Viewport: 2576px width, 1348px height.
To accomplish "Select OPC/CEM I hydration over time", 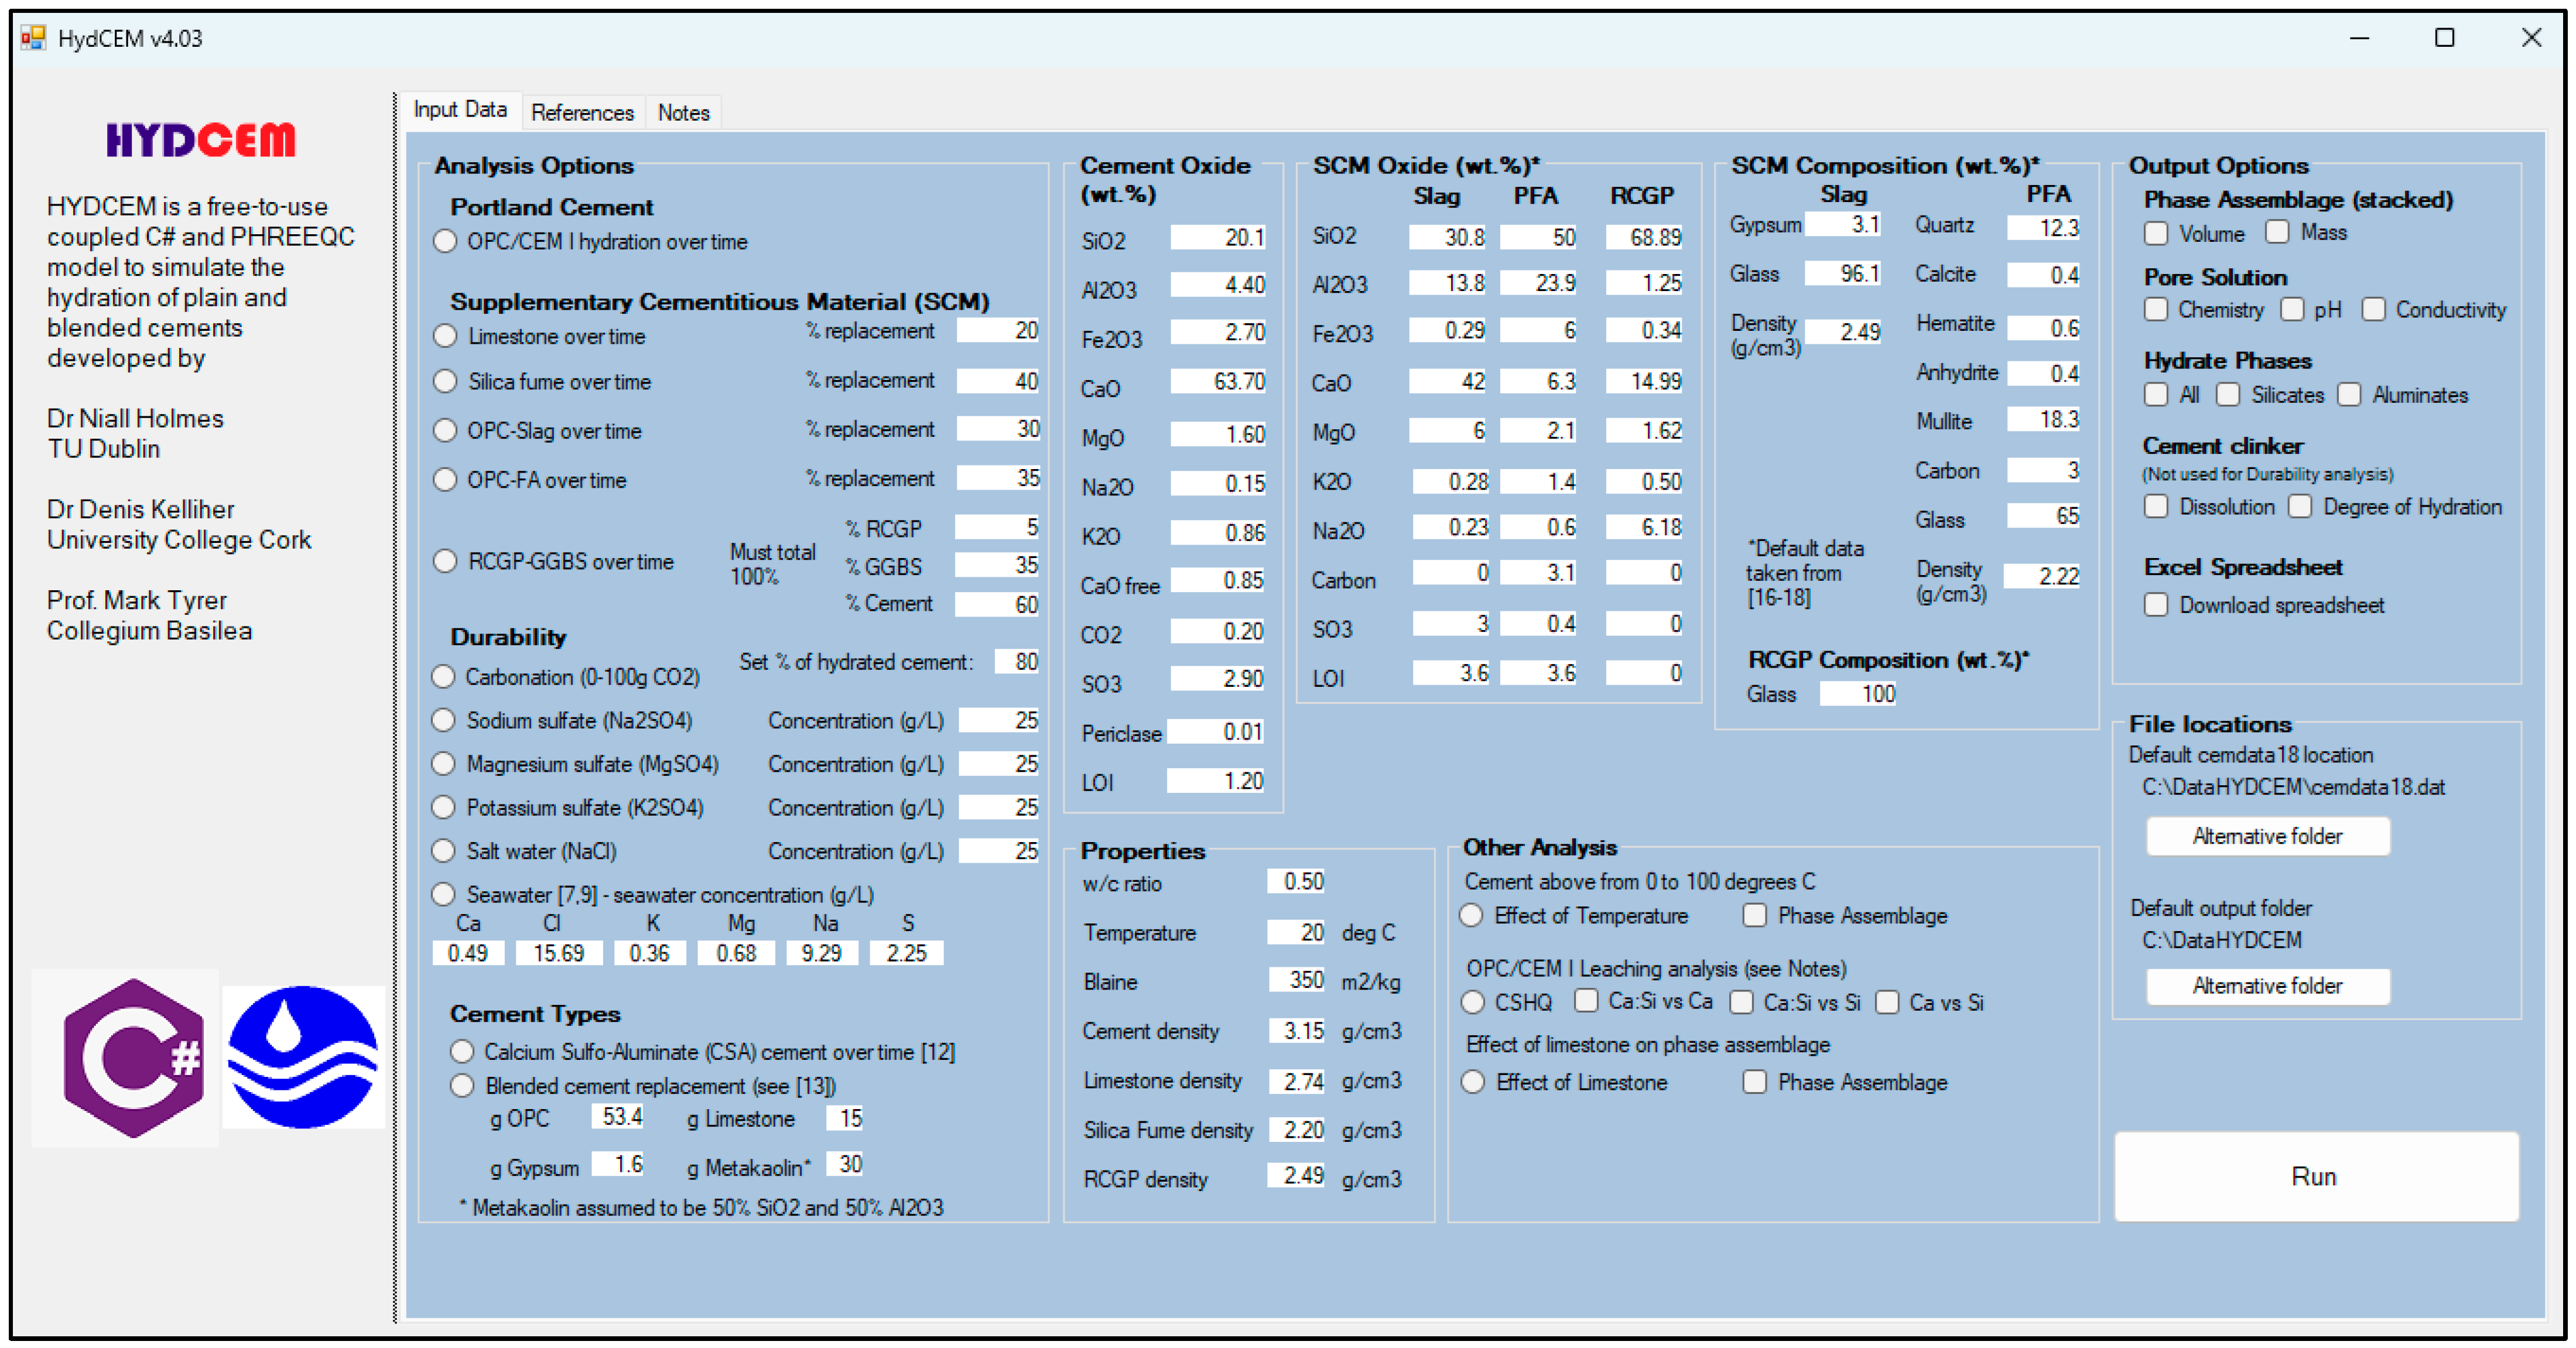I will [446, 242].
